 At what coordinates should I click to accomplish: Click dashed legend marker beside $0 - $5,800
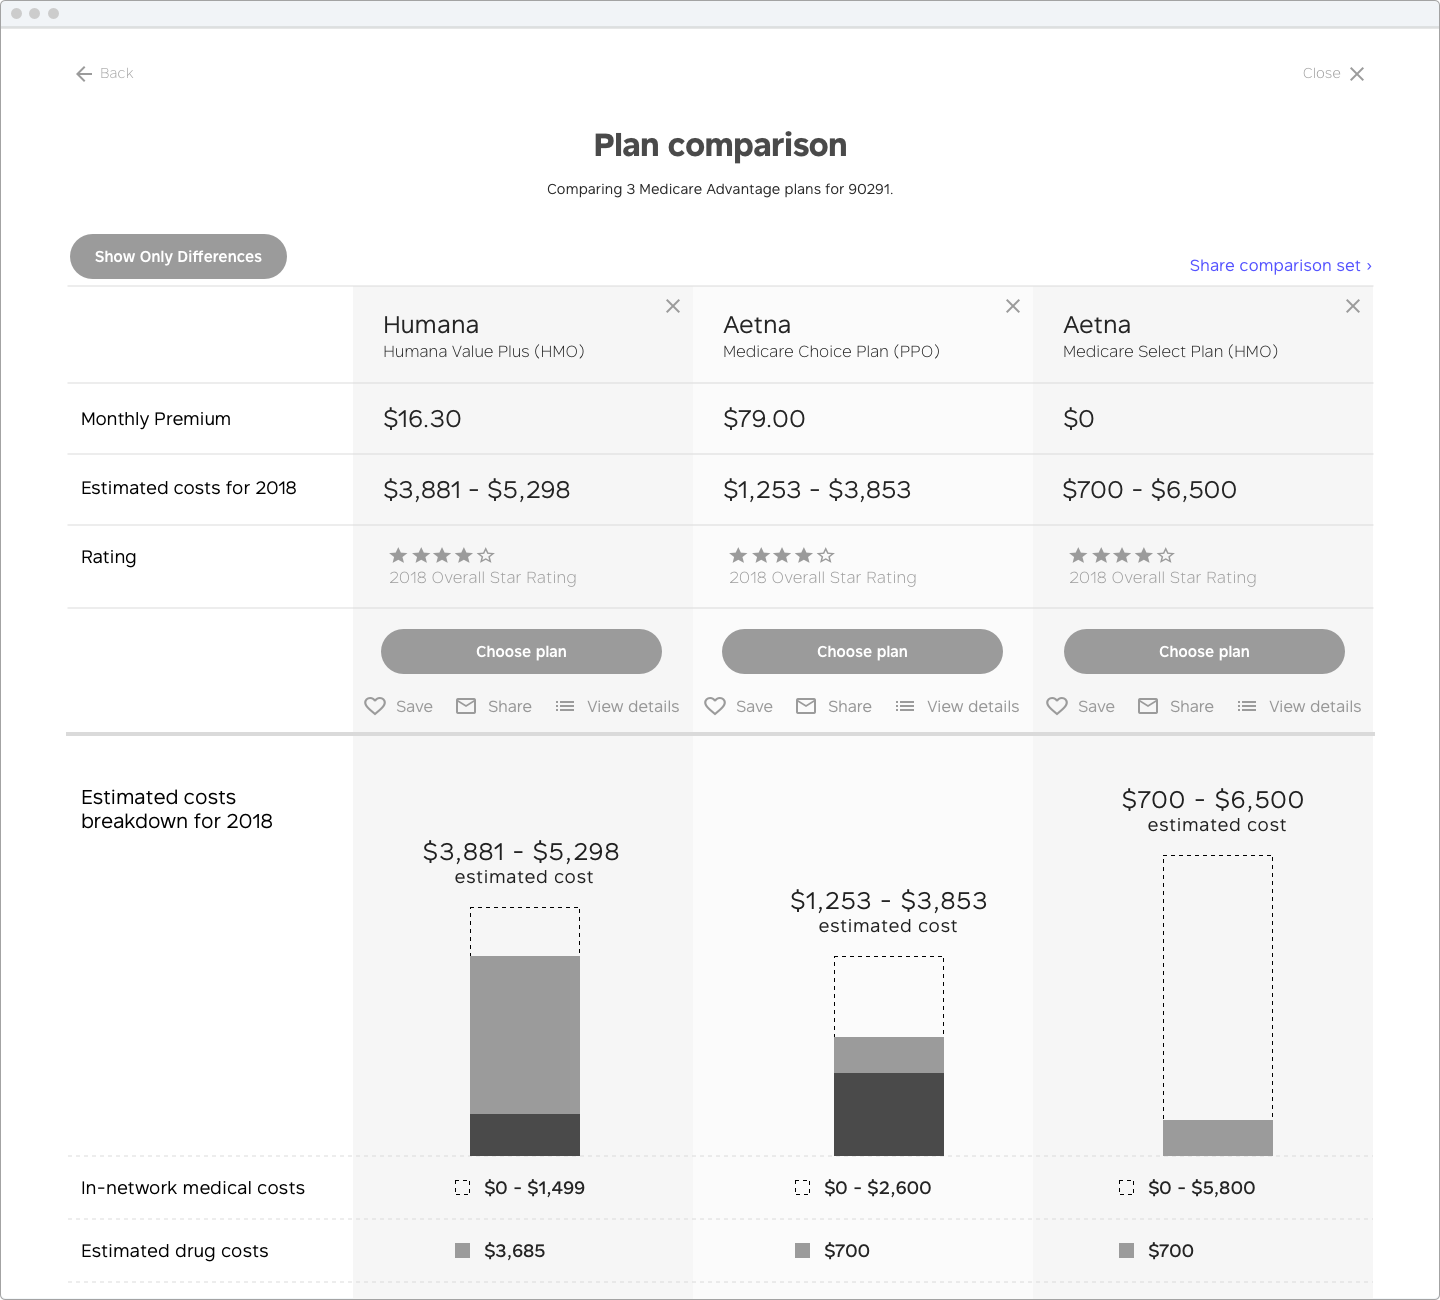tap(1126, 1188)
